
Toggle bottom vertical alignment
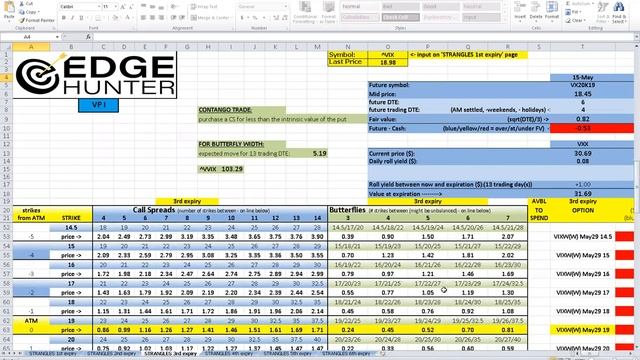tap(161, 7)
